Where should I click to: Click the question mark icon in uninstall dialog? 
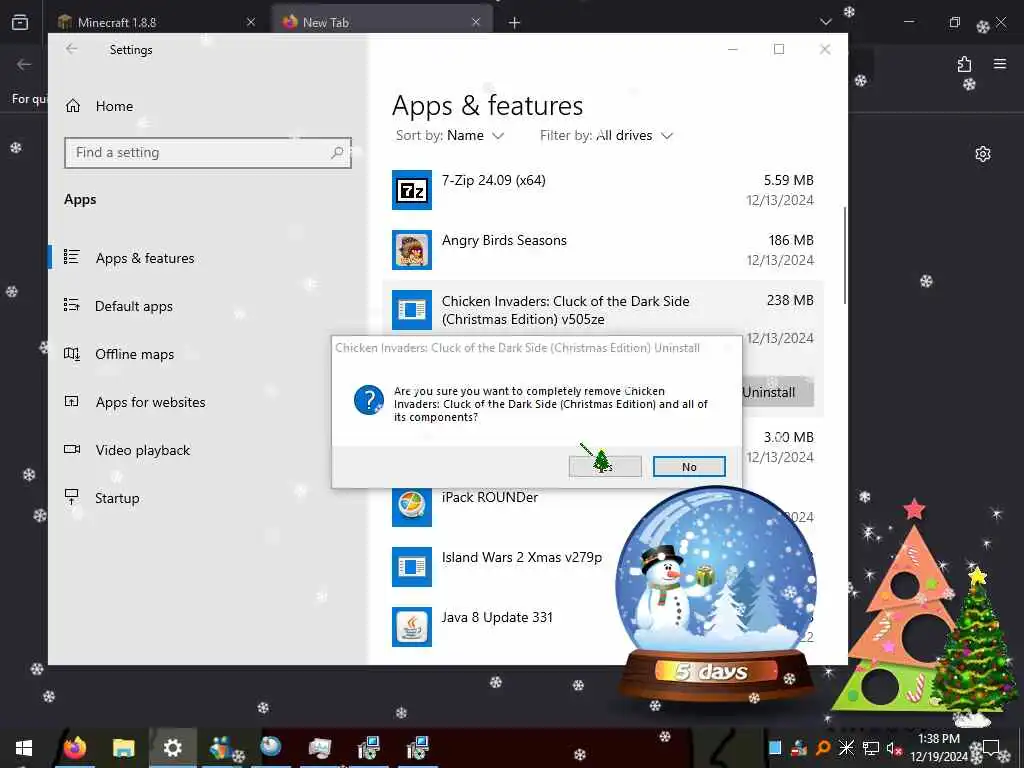368,400
